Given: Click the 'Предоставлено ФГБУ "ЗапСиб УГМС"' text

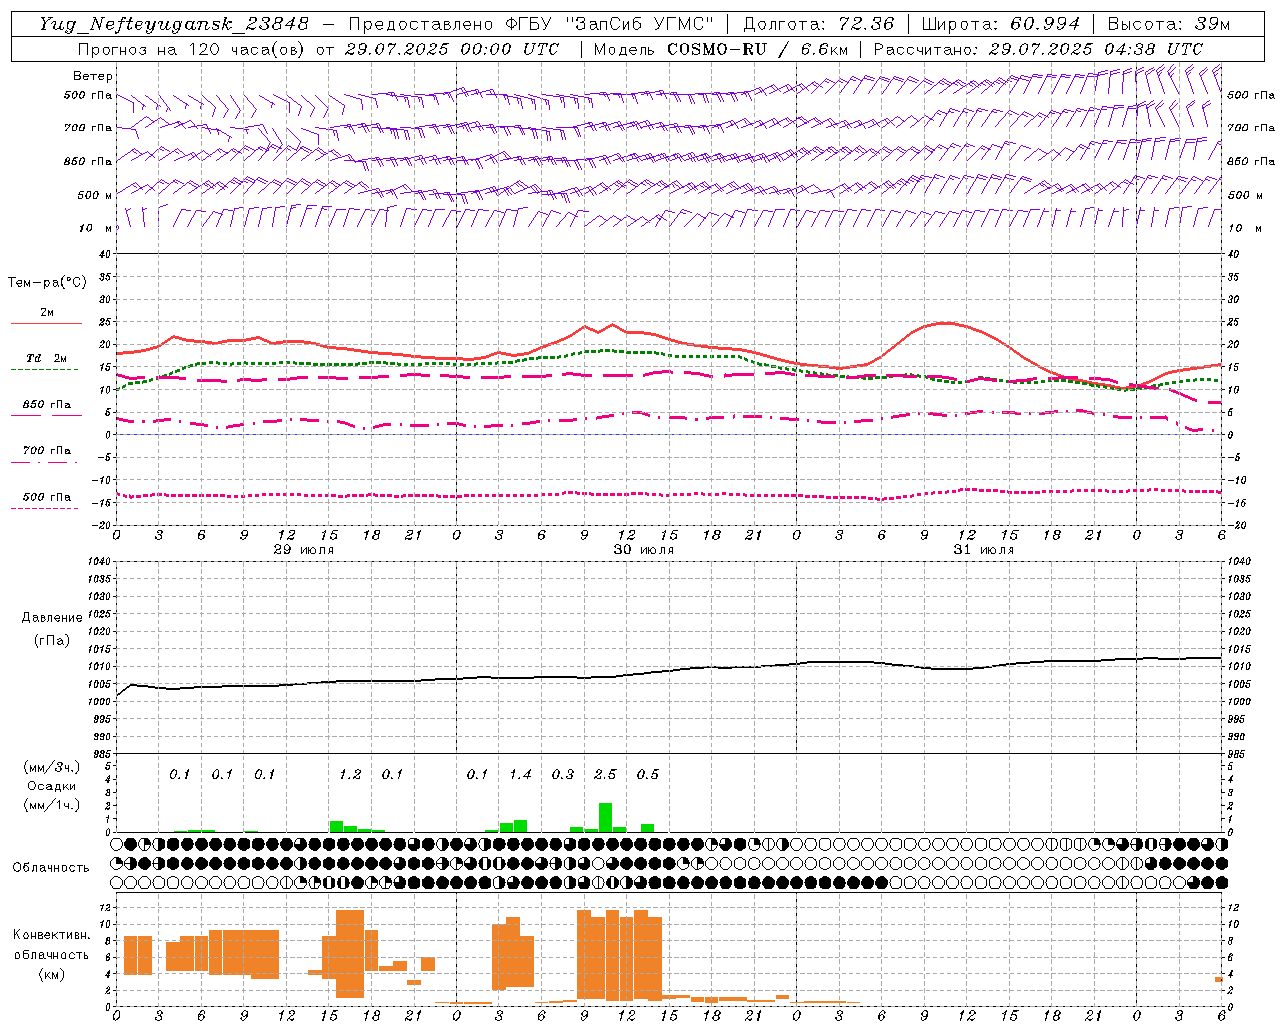Looking at the screenshot, I should [531, 24].
